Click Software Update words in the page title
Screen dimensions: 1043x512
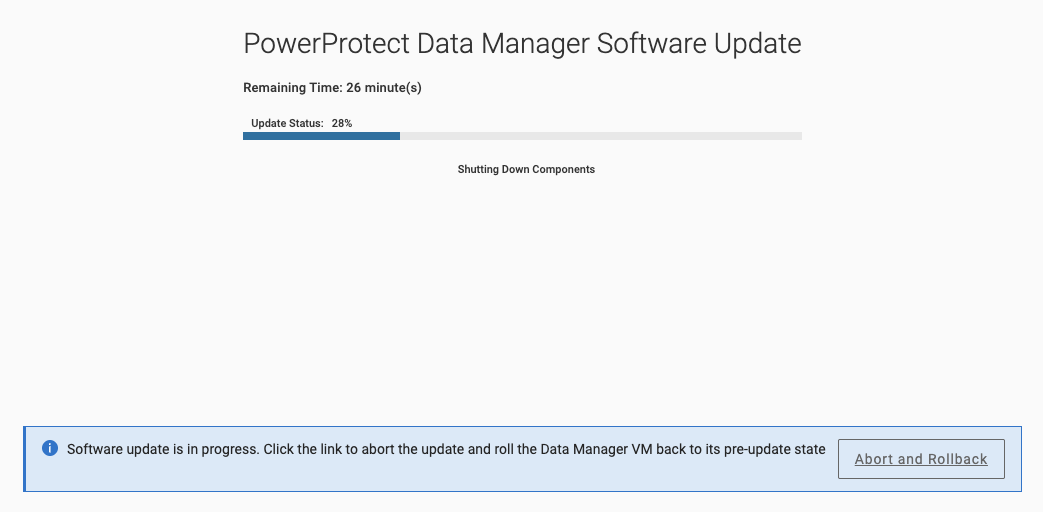coord(699,44)
